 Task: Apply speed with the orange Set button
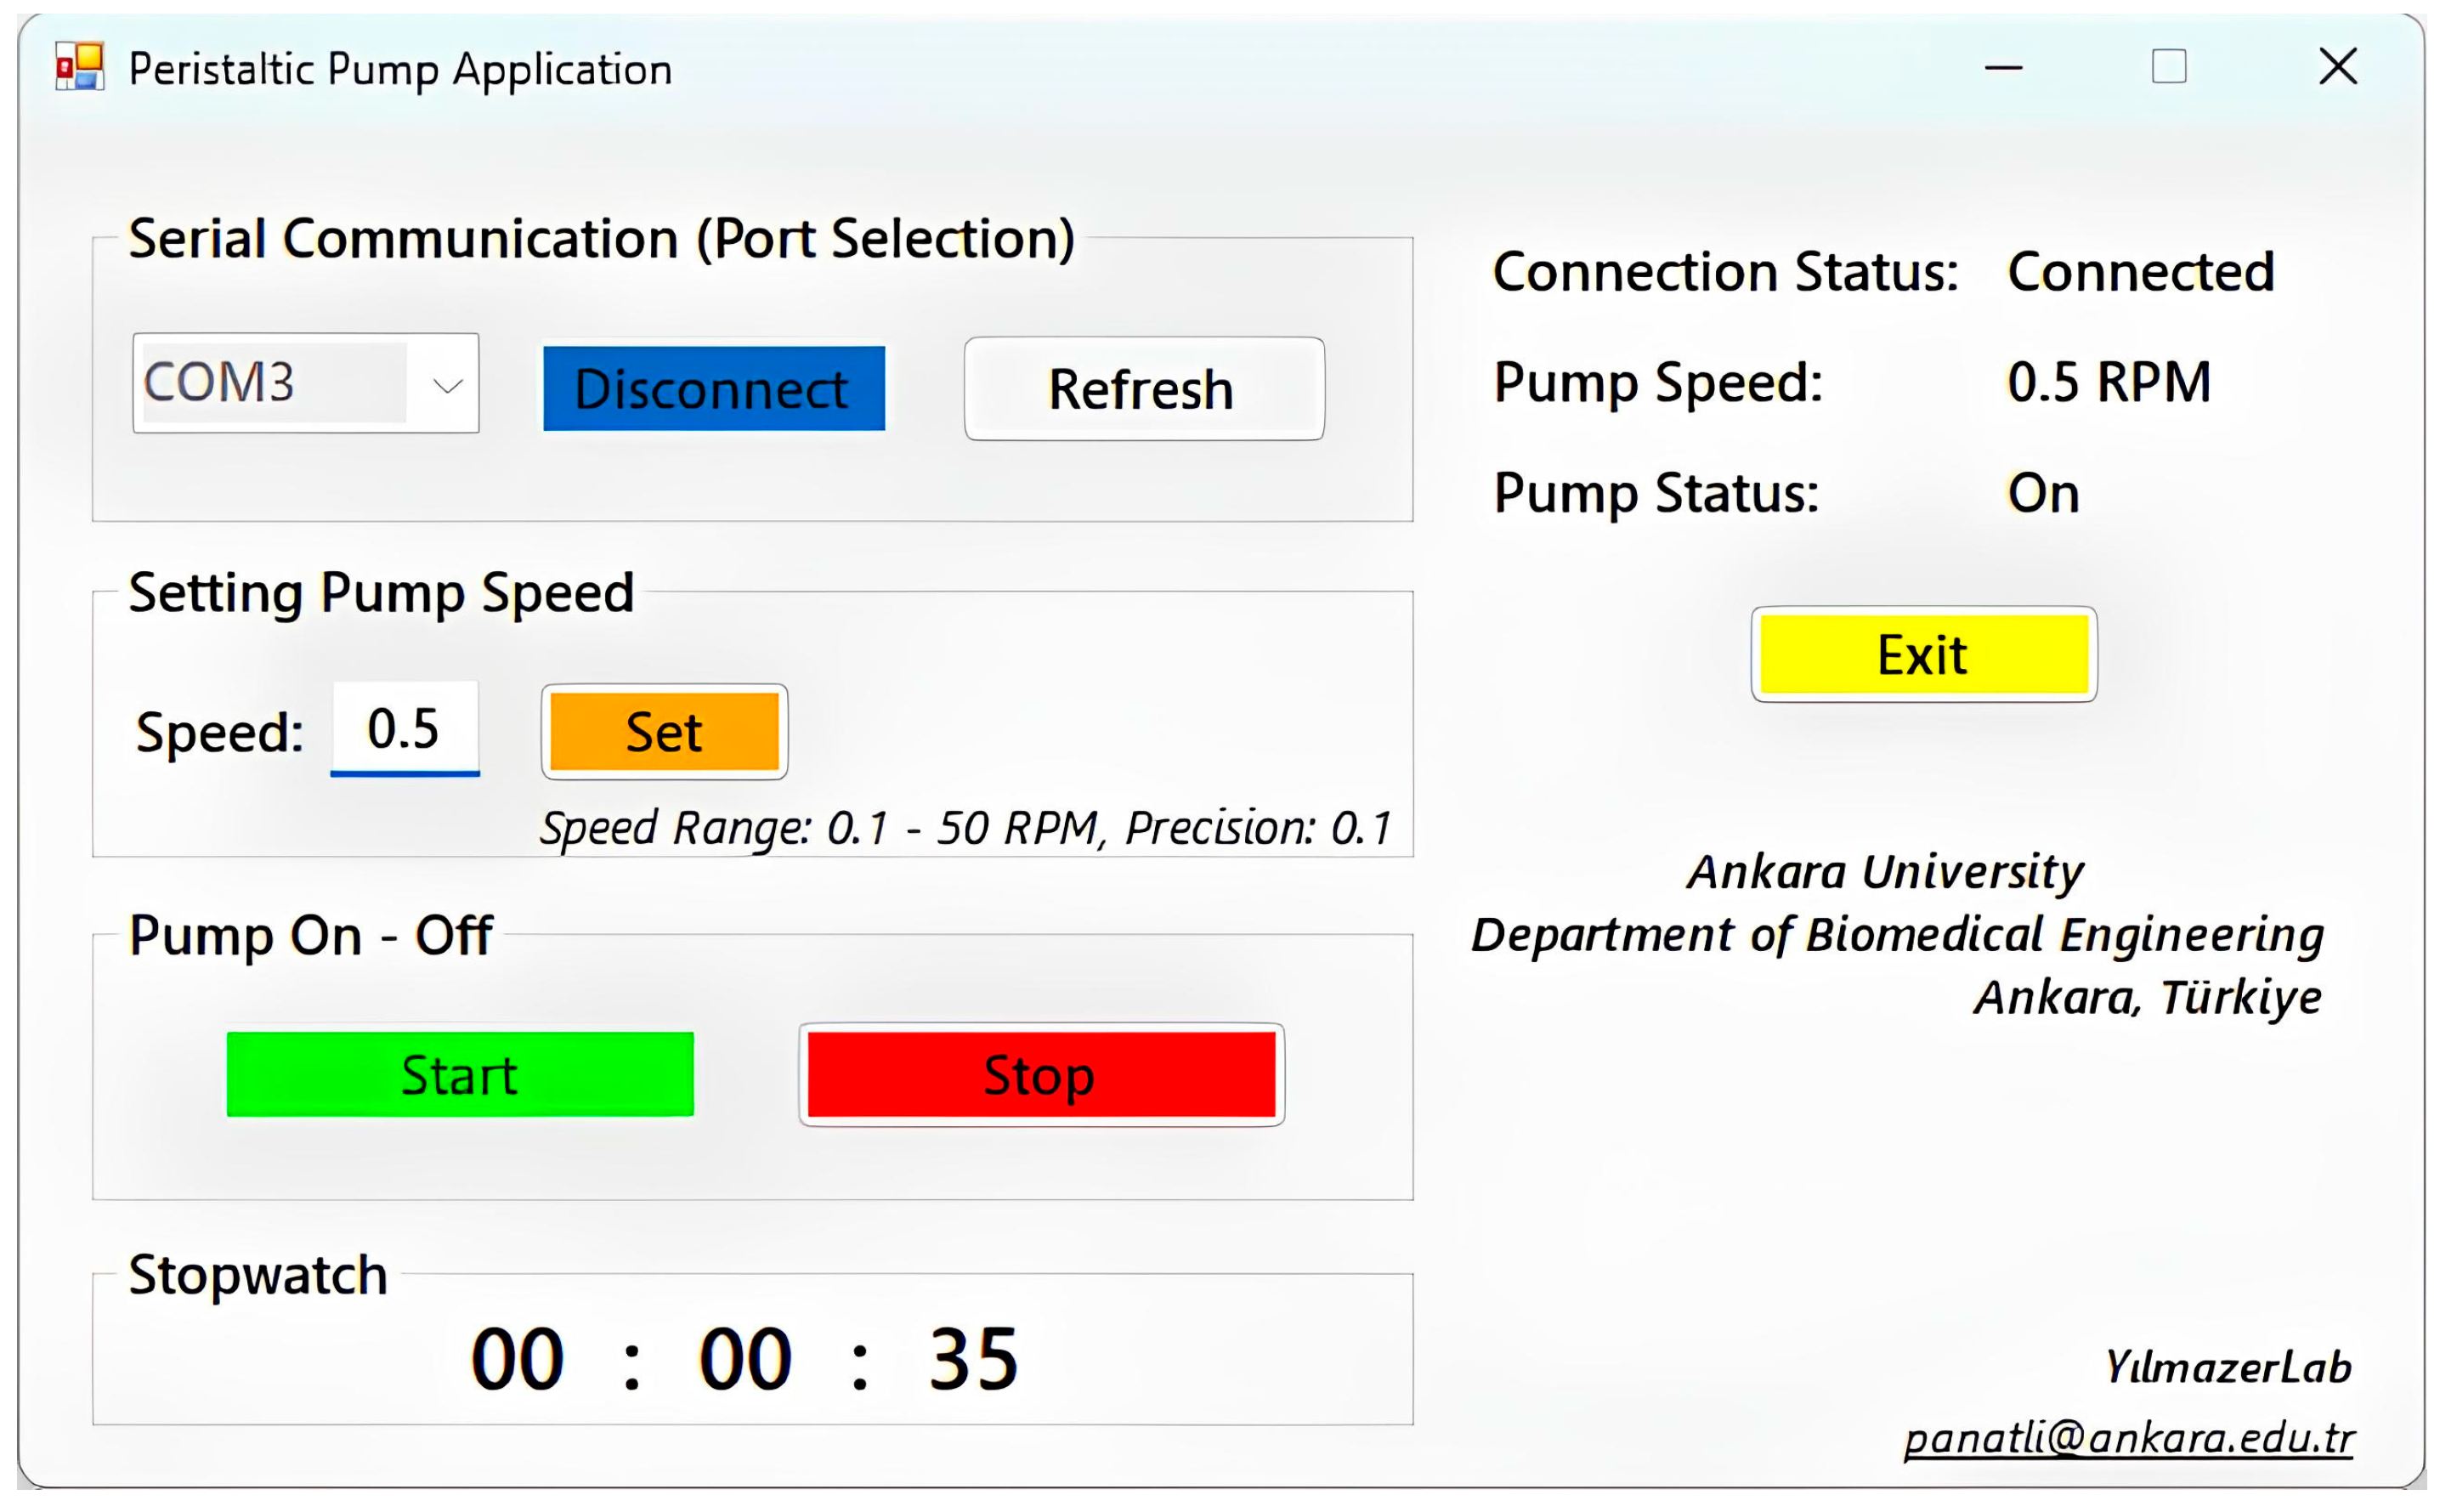(x=664, y=732)
